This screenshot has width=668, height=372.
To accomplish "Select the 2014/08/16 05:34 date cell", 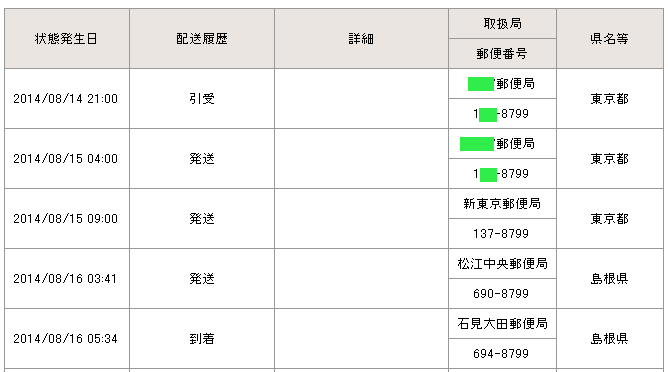I will [67, 339].
